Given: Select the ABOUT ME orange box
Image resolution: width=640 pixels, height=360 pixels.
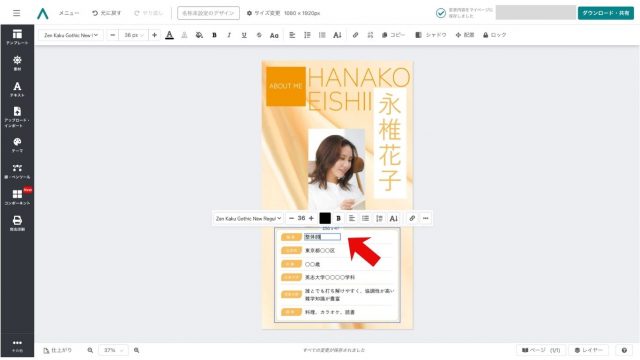Looking at the screenshot, I should (x=286, y=86).
